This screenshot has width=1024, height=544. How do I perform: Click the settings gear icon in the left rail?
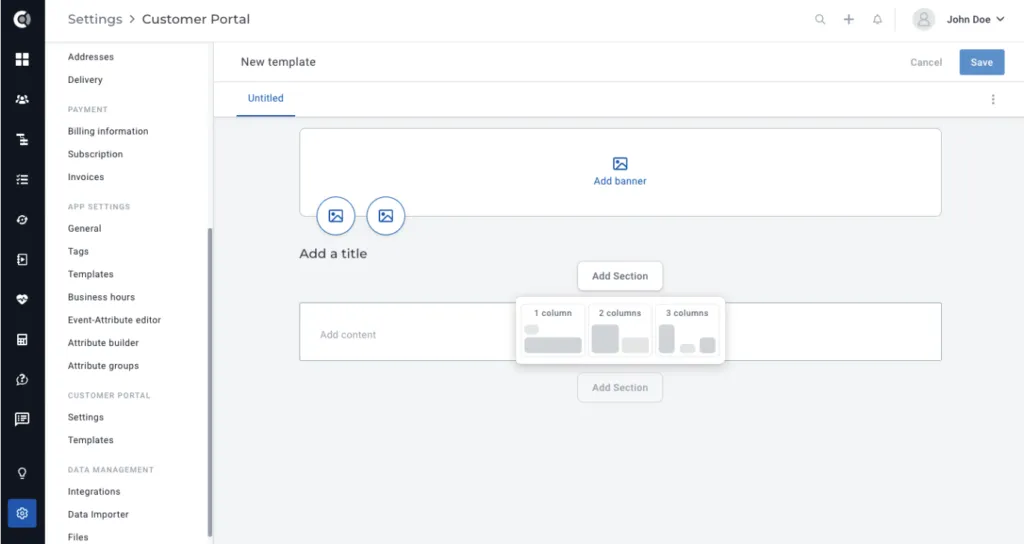[x=22, y=513]
